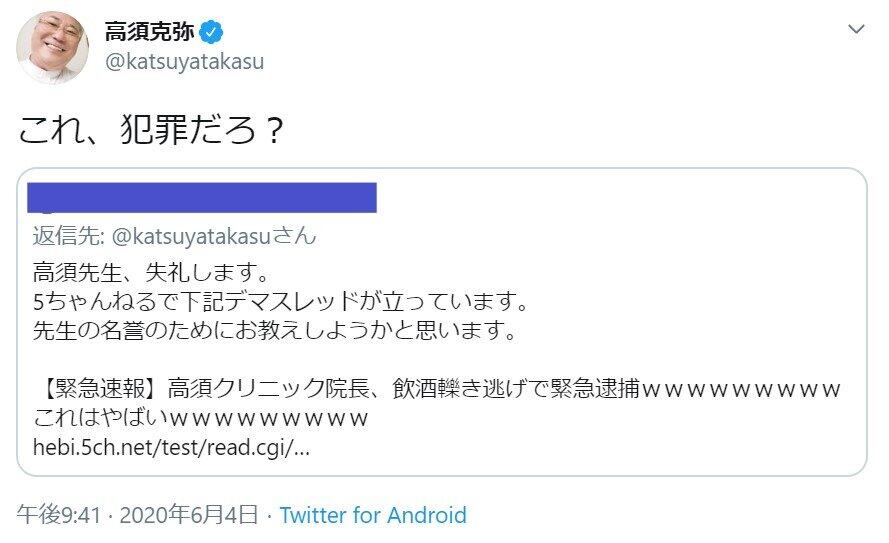
Task: Expand the tweet options chevron
Action: (x=856, y=30)
